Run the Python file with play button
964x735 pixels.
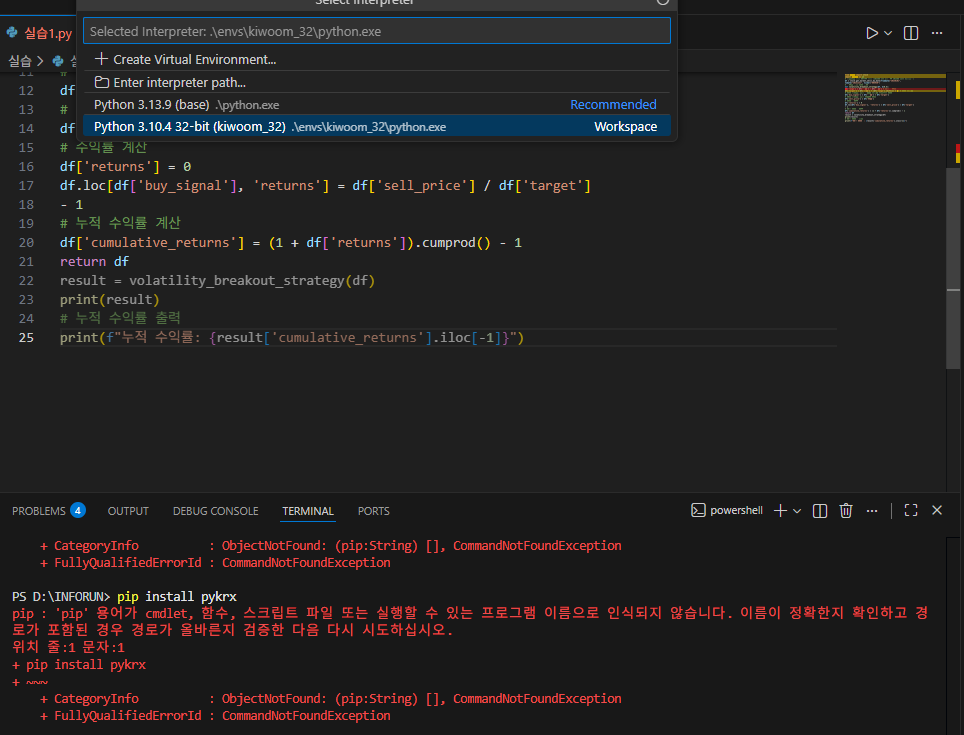[x=872, y=33]
